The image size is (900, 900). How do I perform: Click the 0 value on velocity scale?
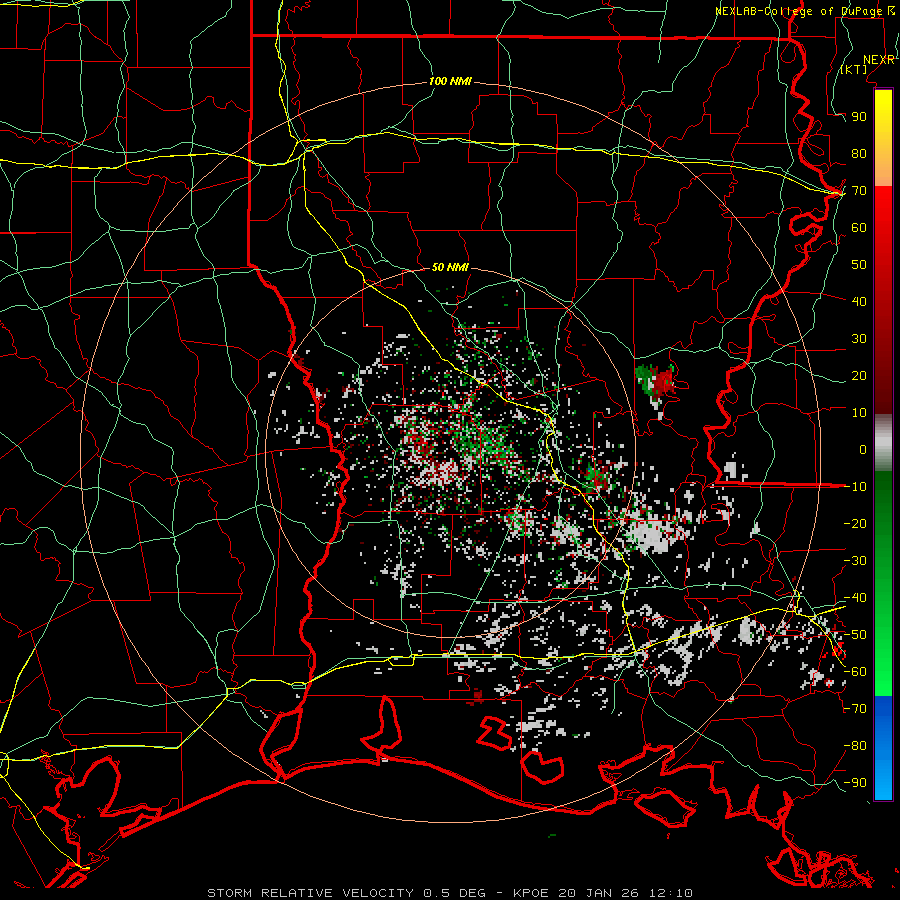pyautogui.click(x=863, y=450)
